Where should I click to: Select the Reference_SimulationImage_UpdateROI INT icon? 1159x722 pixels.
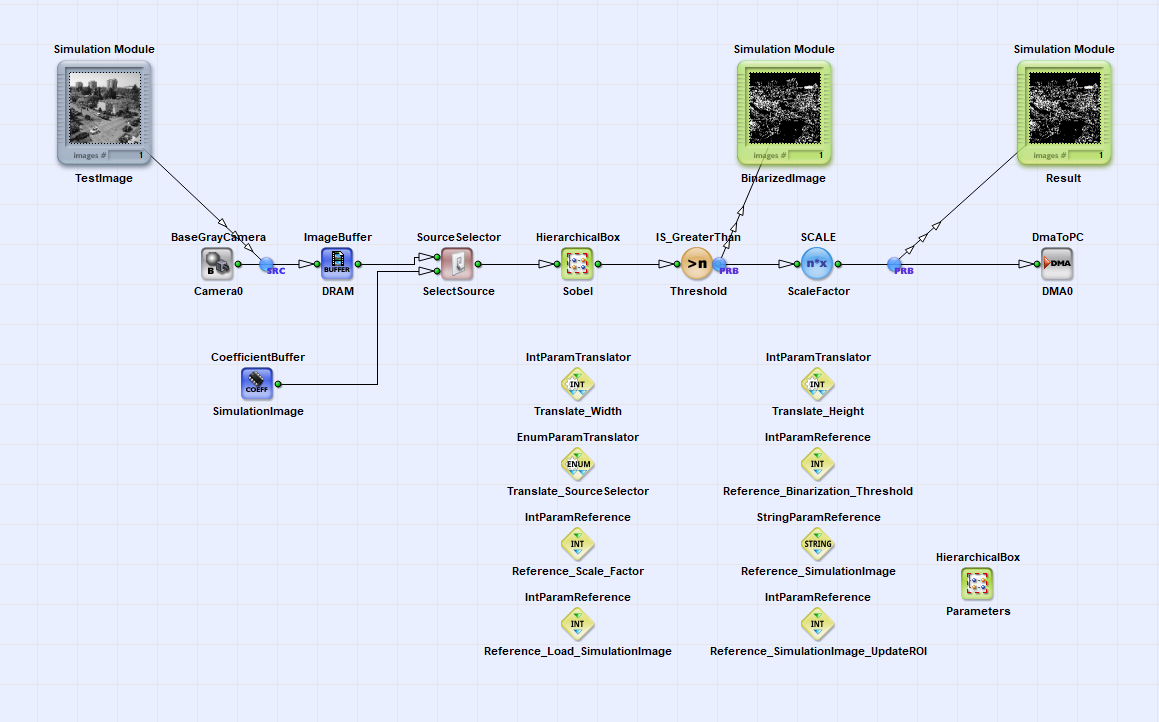coord(818,624)
